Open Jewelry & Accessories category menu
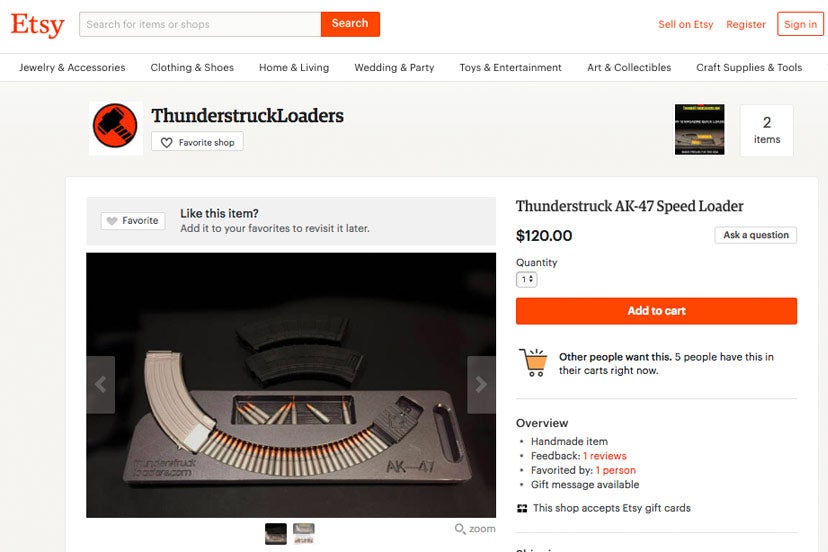 72,68
